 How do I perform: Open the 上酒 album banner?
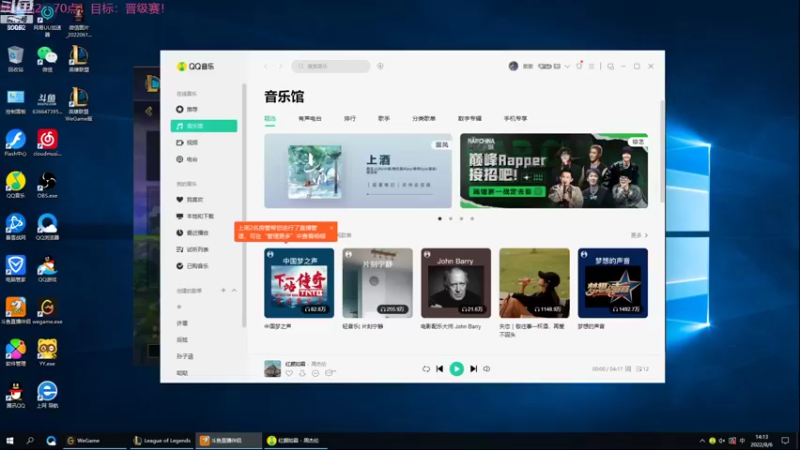tap(358, 171)
